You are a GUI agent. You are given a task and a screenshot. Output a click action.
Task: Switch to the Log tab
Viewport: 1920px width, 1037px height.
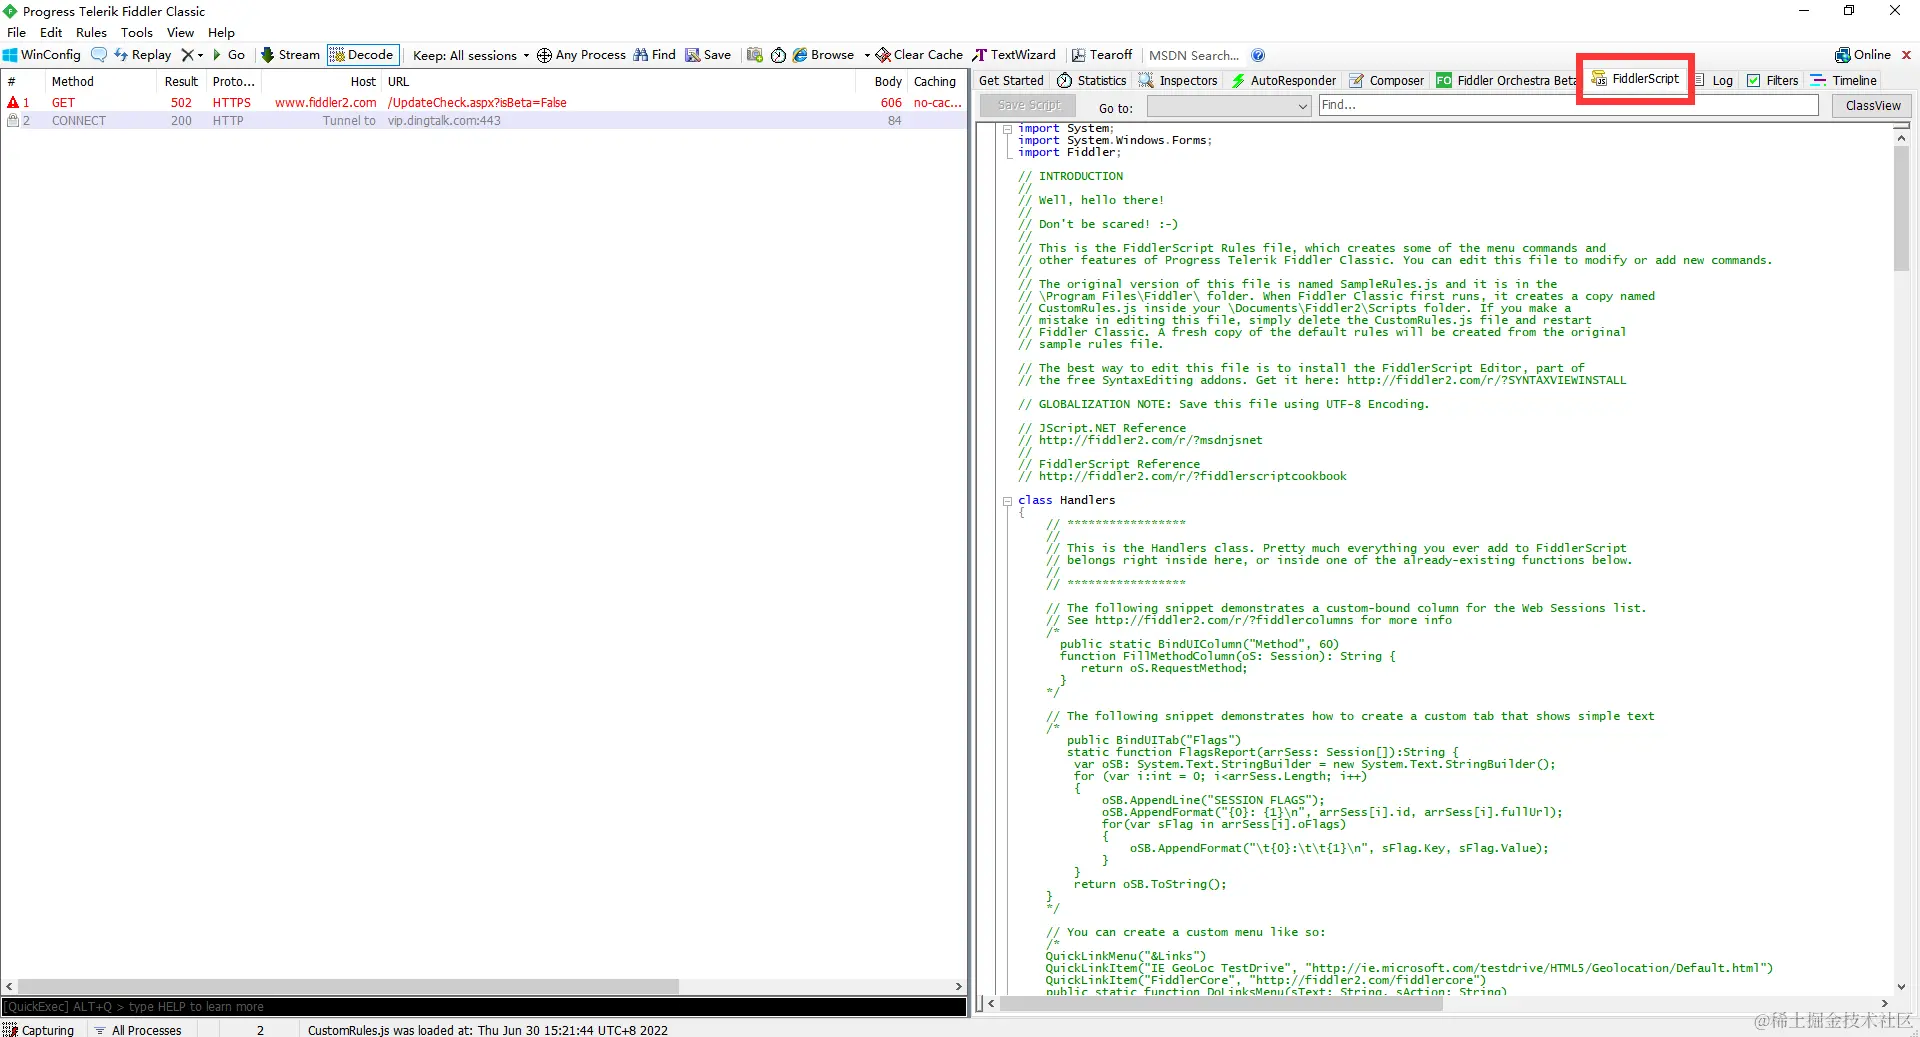(x=1714, y=81)
